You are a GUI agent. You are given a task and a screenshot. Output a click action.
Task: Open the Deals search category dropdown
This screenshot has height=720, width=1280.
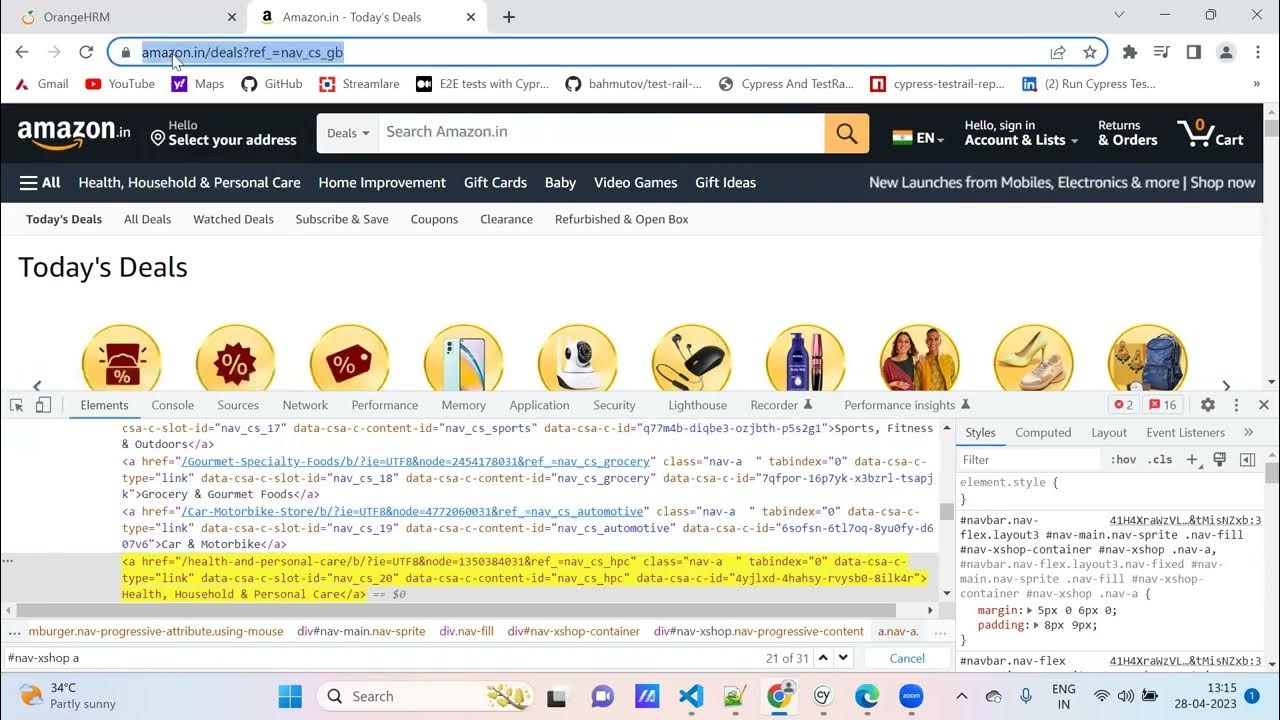point(348,133)
